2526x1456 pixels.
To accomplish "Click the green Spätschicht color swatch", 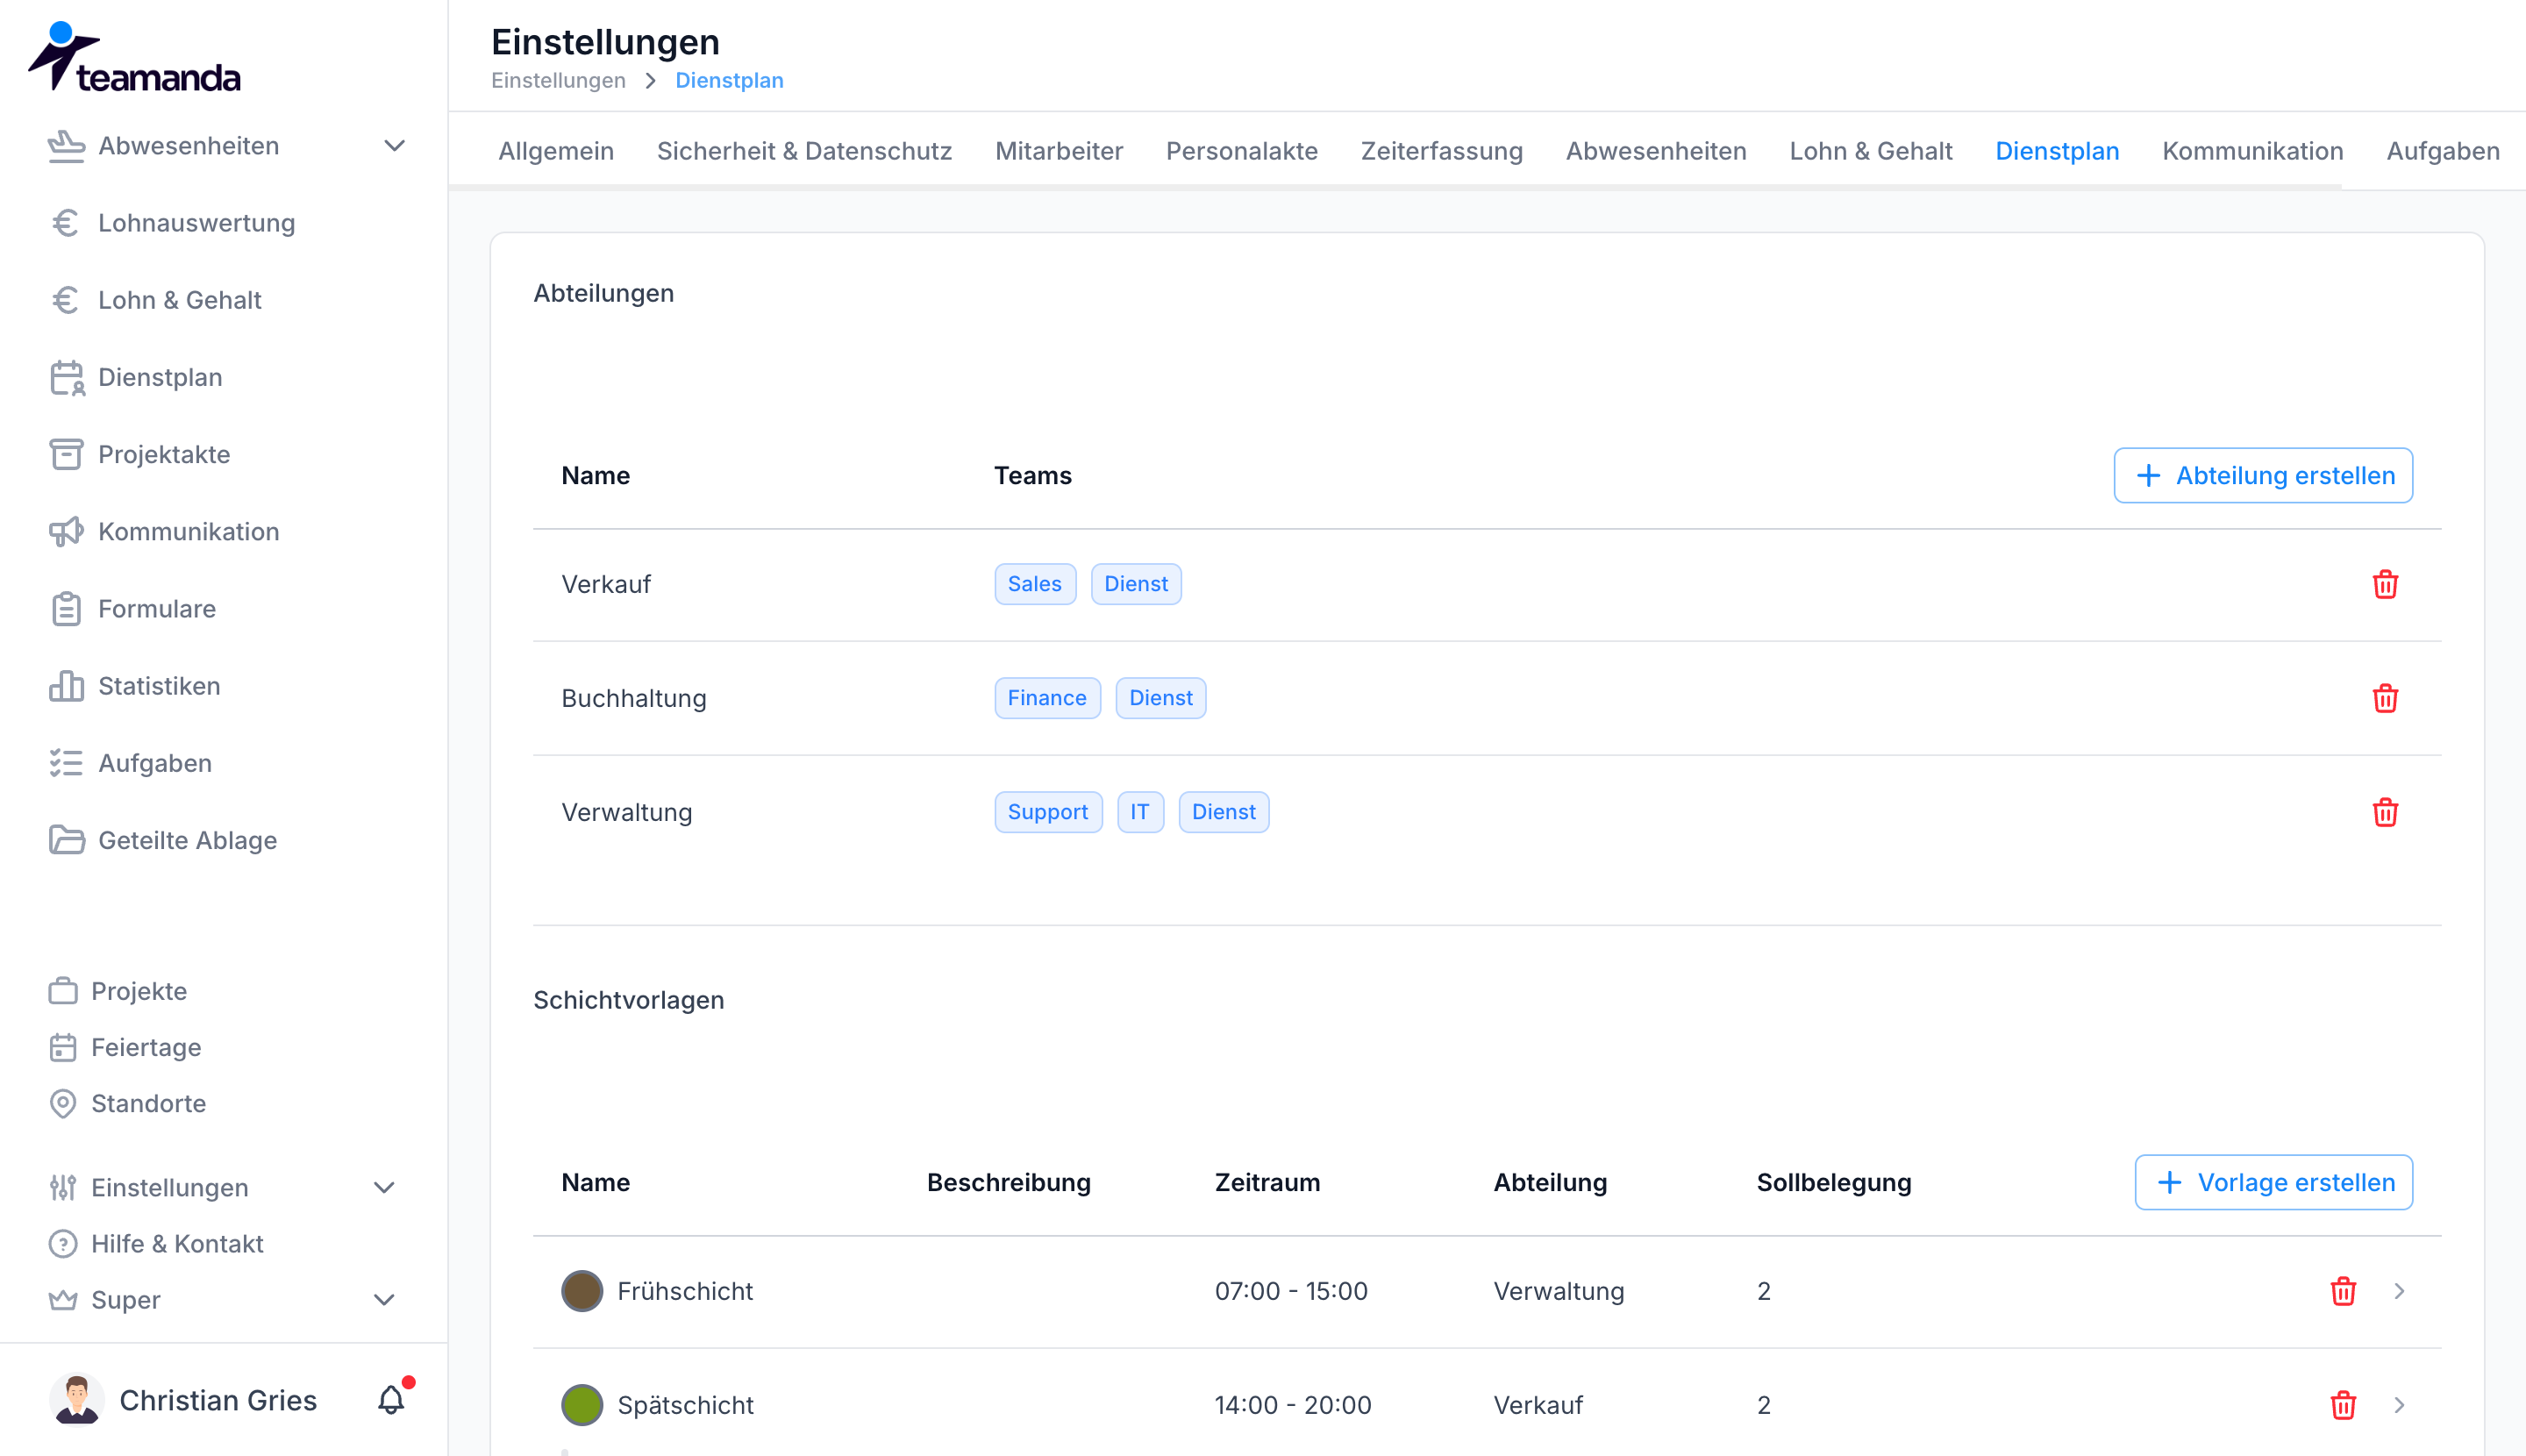I will click(x=582, y=1405).
